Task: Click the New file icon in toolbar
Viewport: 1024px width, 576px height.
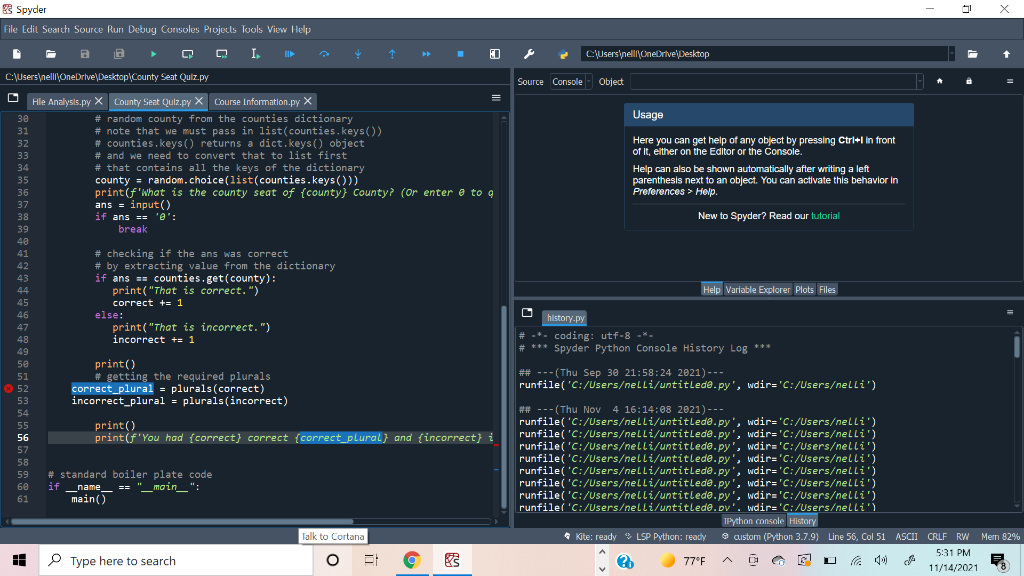Action: pyautogui.click(x=17, y=53)
